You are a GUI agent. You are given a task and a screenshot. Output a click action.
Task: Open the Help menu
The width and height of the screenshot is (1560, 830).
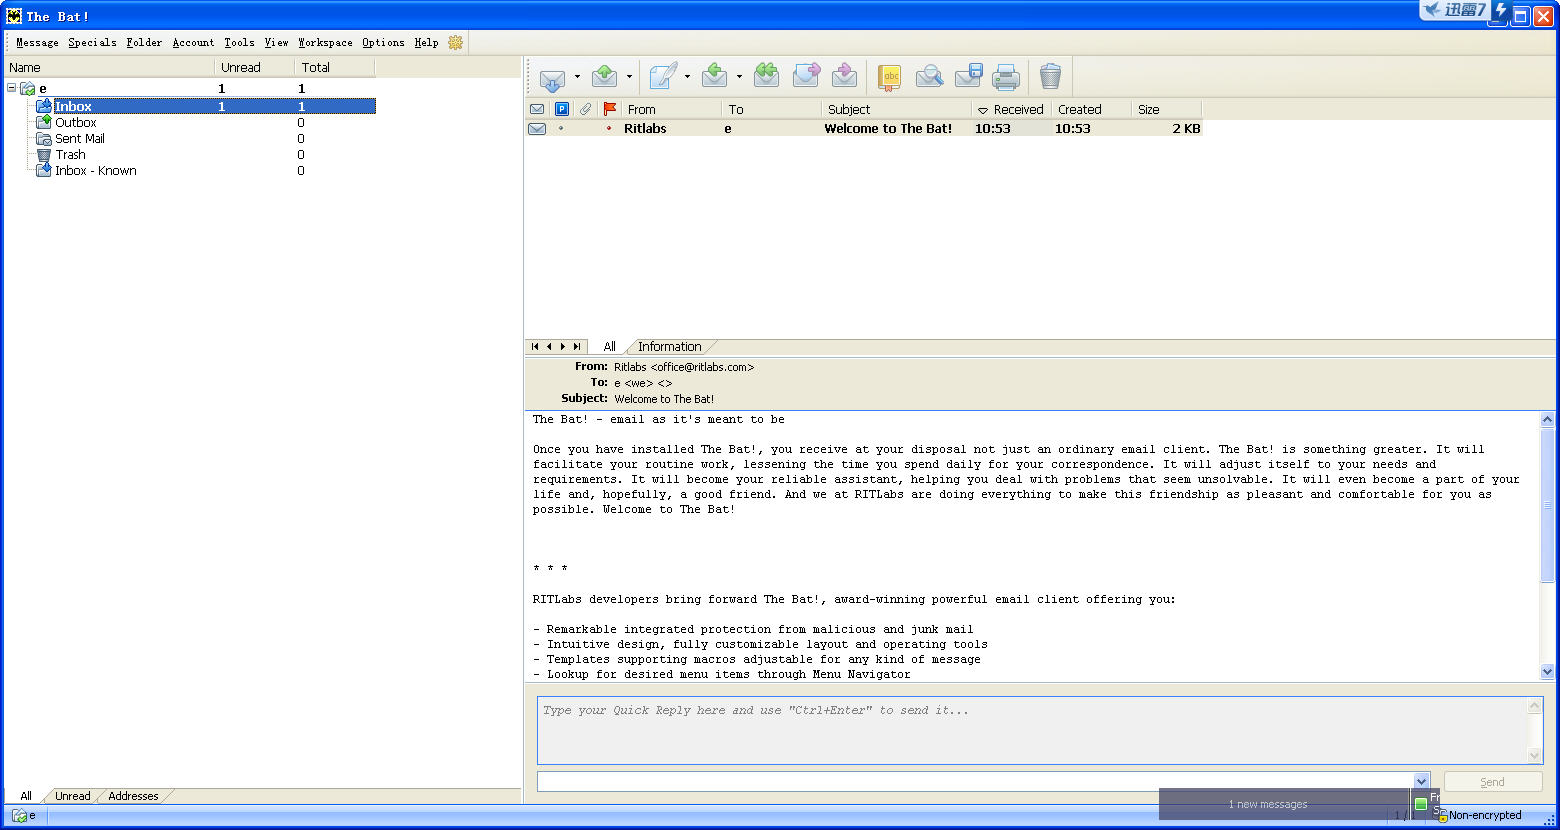[426, 42]
